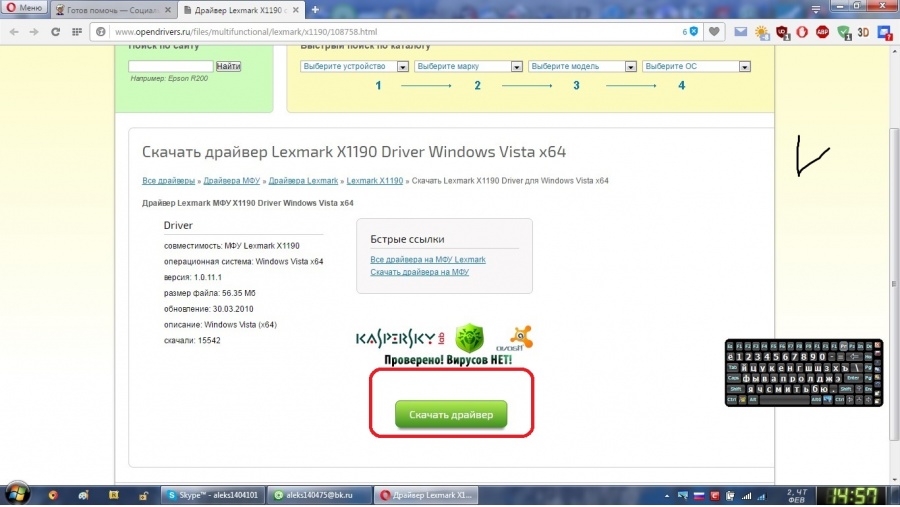The image size is (900, 507).
Task: Click the white signal bars tray icon
Action: [x=746, y=496]
